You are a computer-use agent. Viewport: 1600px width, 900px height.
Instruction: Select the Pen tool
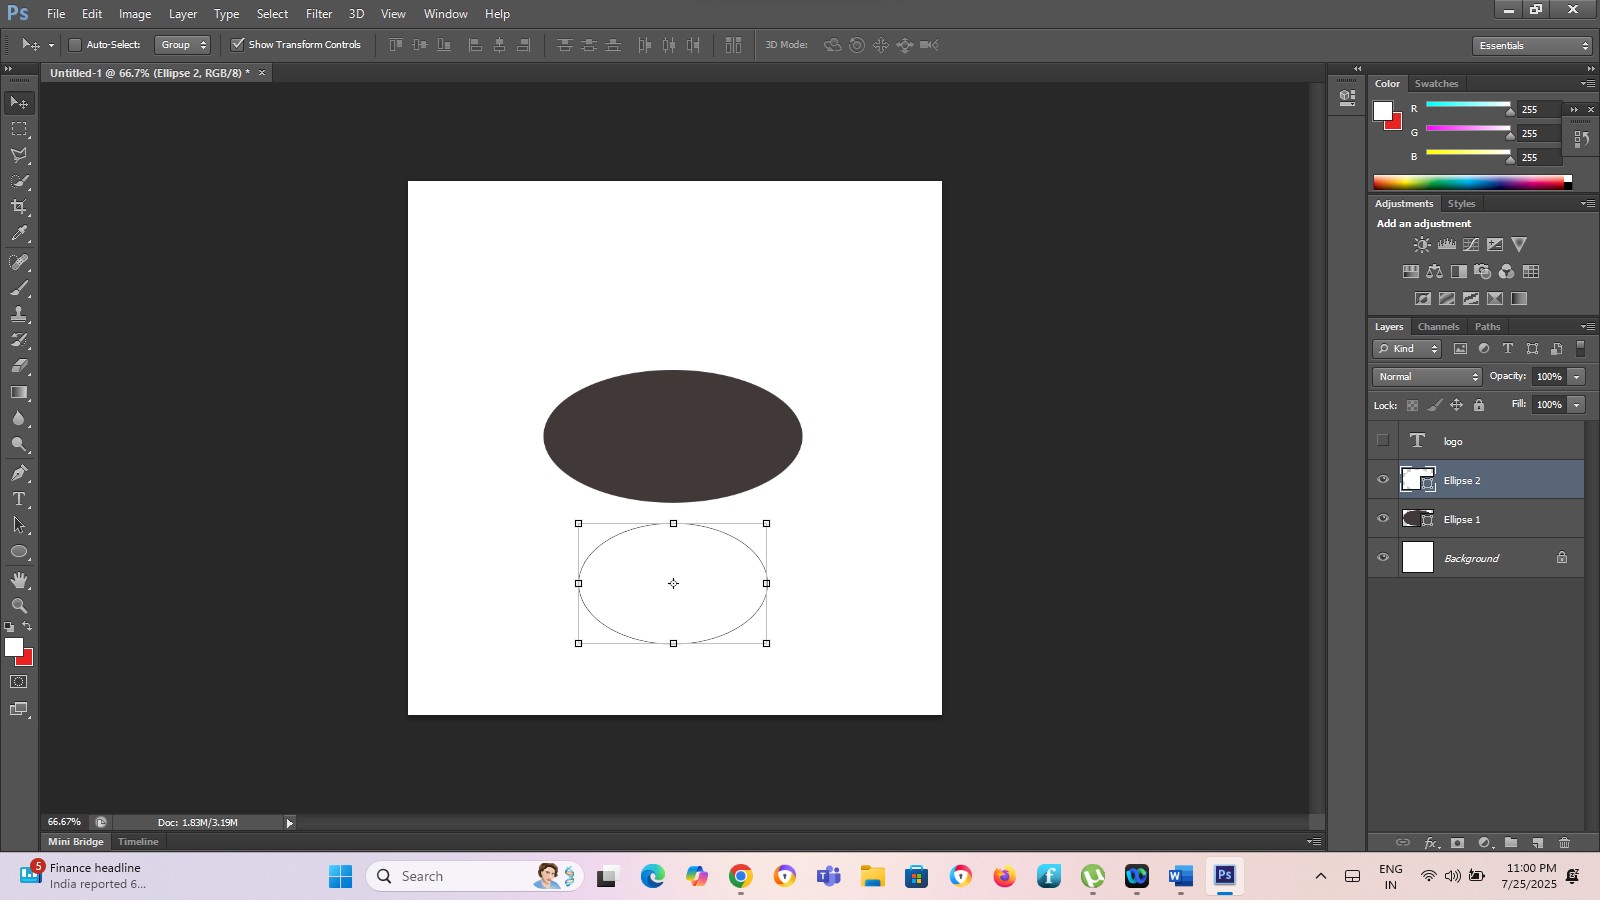point(19,473)
